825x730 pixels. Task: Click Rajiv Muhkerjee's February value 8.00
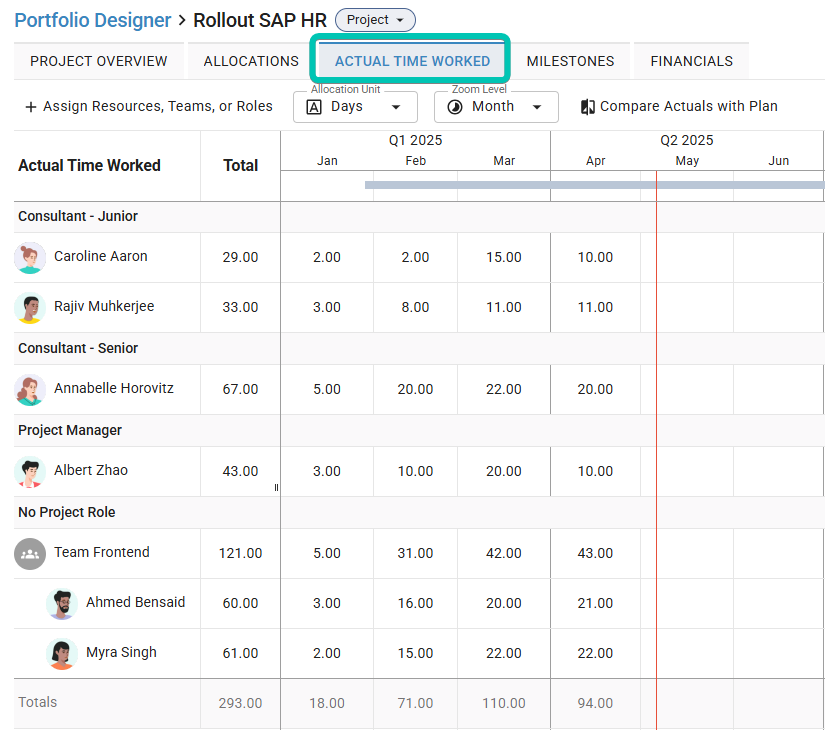tap(415, 307)
